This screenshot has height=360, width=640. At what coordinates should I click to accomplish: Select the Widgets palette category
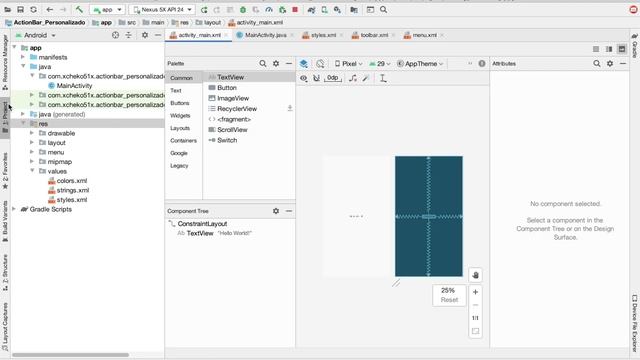tap(180, 116)
